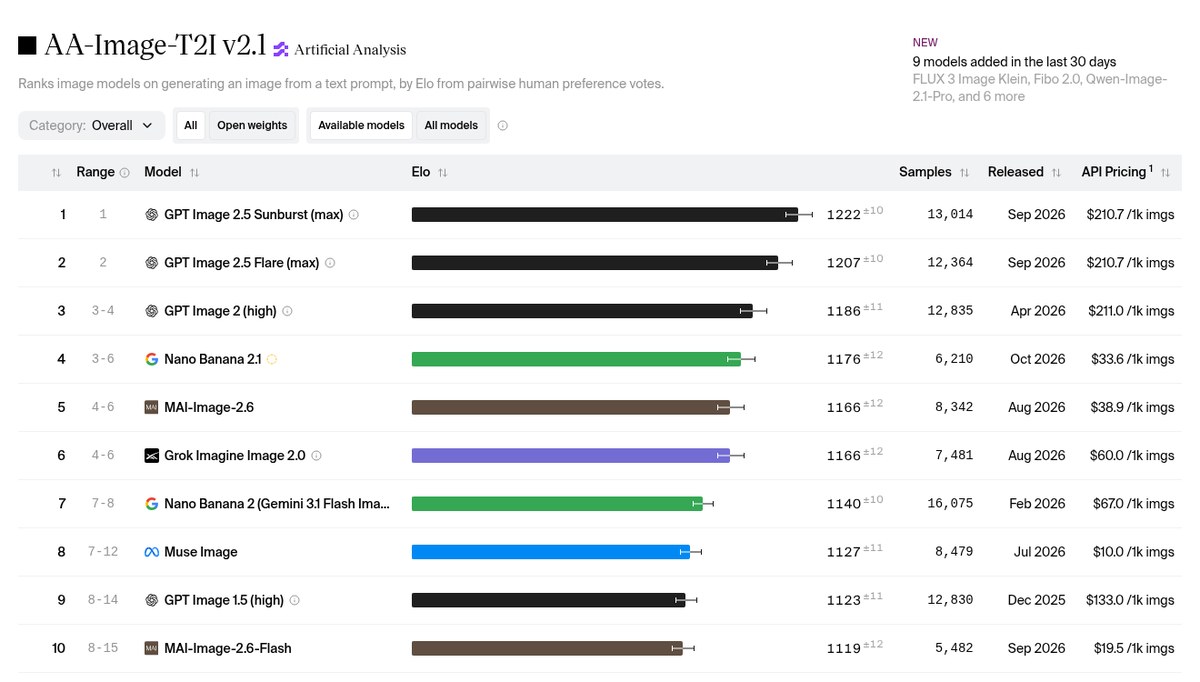1200x682 pixels.
Task: Click the release date "Dec 2025"
Action: tap(1038, 601)
